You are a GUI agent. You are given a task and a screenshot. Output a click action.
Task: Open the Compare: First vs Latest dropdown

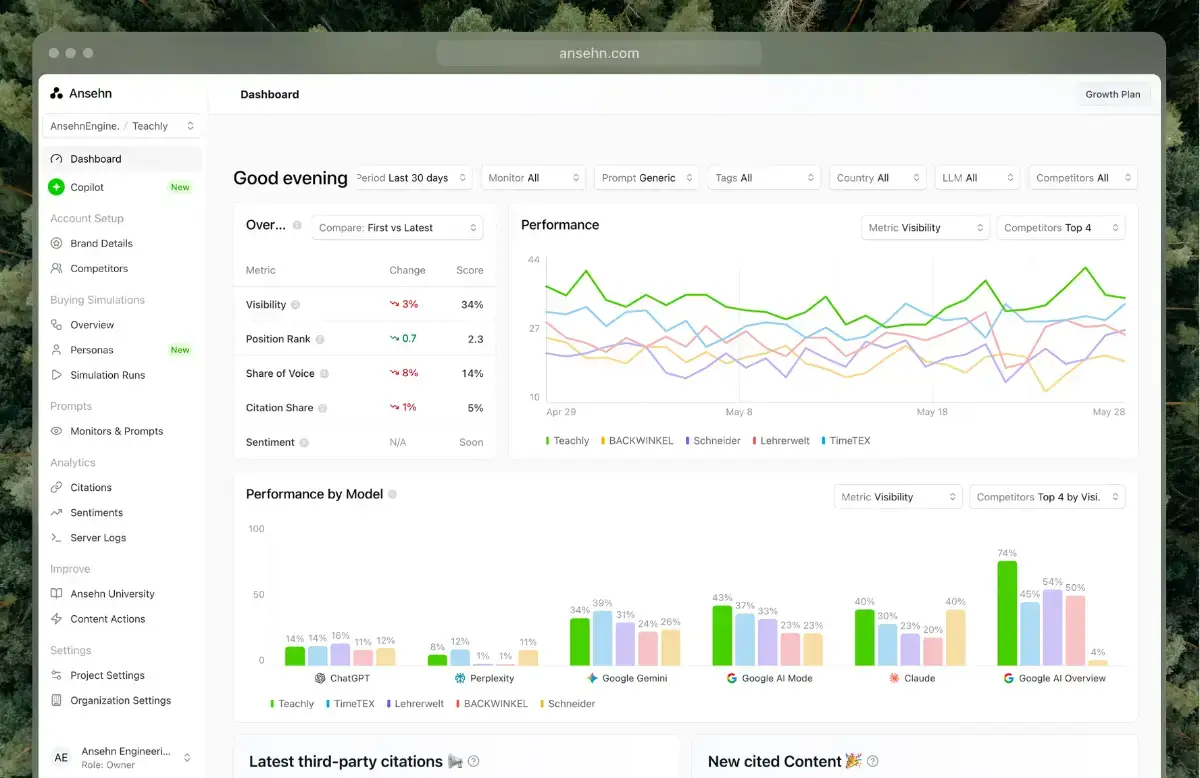click(x=397, y=228)
